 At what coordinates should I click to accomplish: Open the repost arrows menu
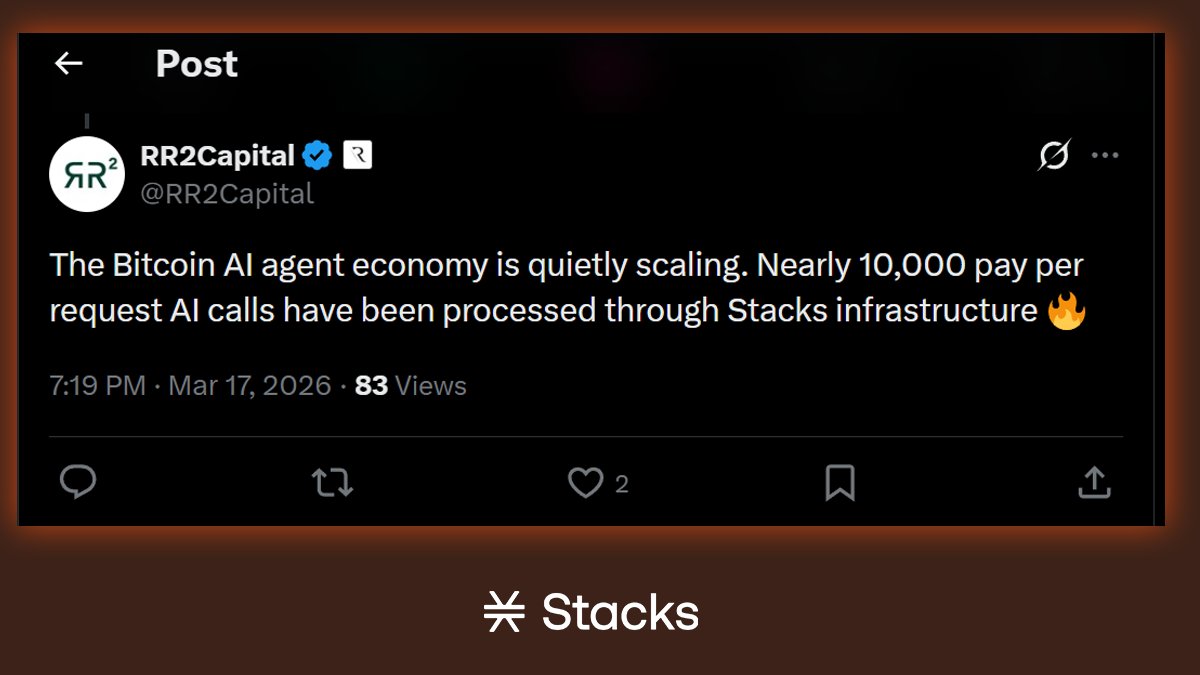[x=332, y=483]
